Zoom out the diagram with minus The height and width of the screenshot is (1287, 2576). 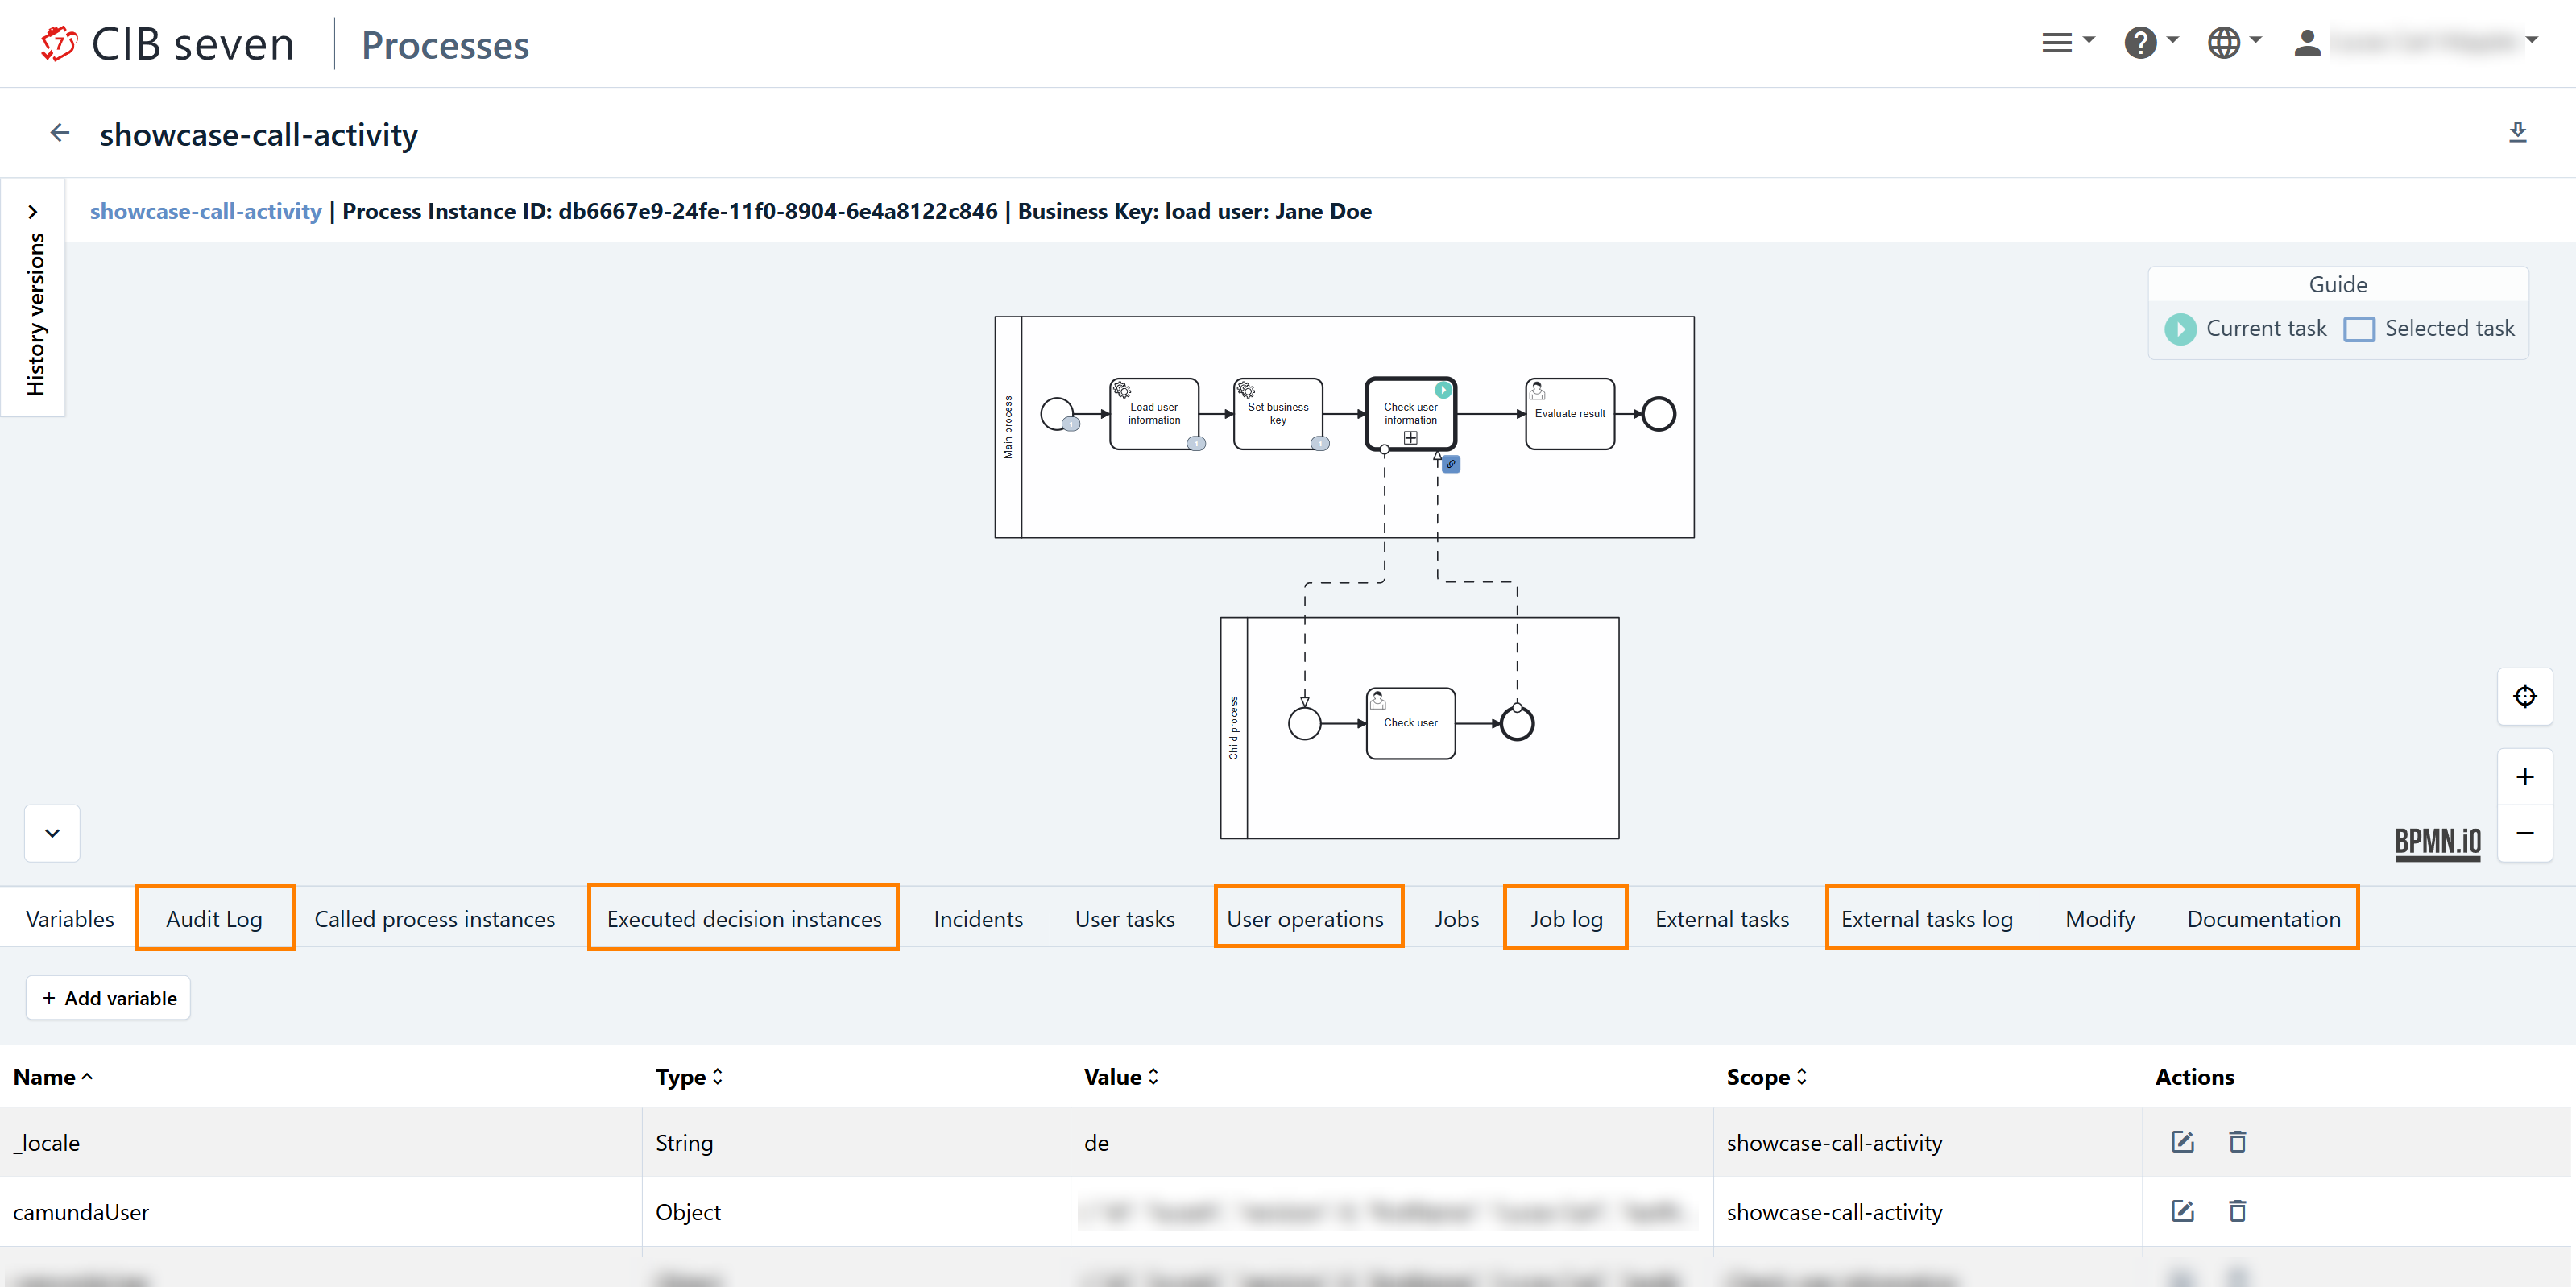2524,833
